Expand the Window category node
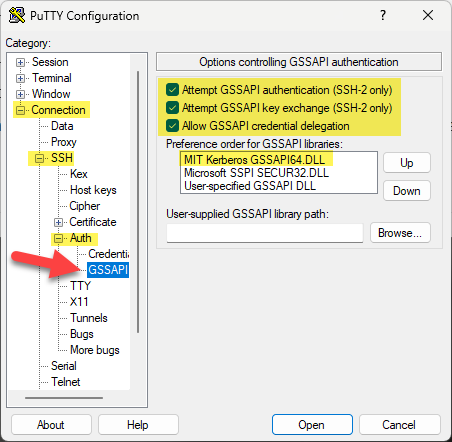 point(20,94)
